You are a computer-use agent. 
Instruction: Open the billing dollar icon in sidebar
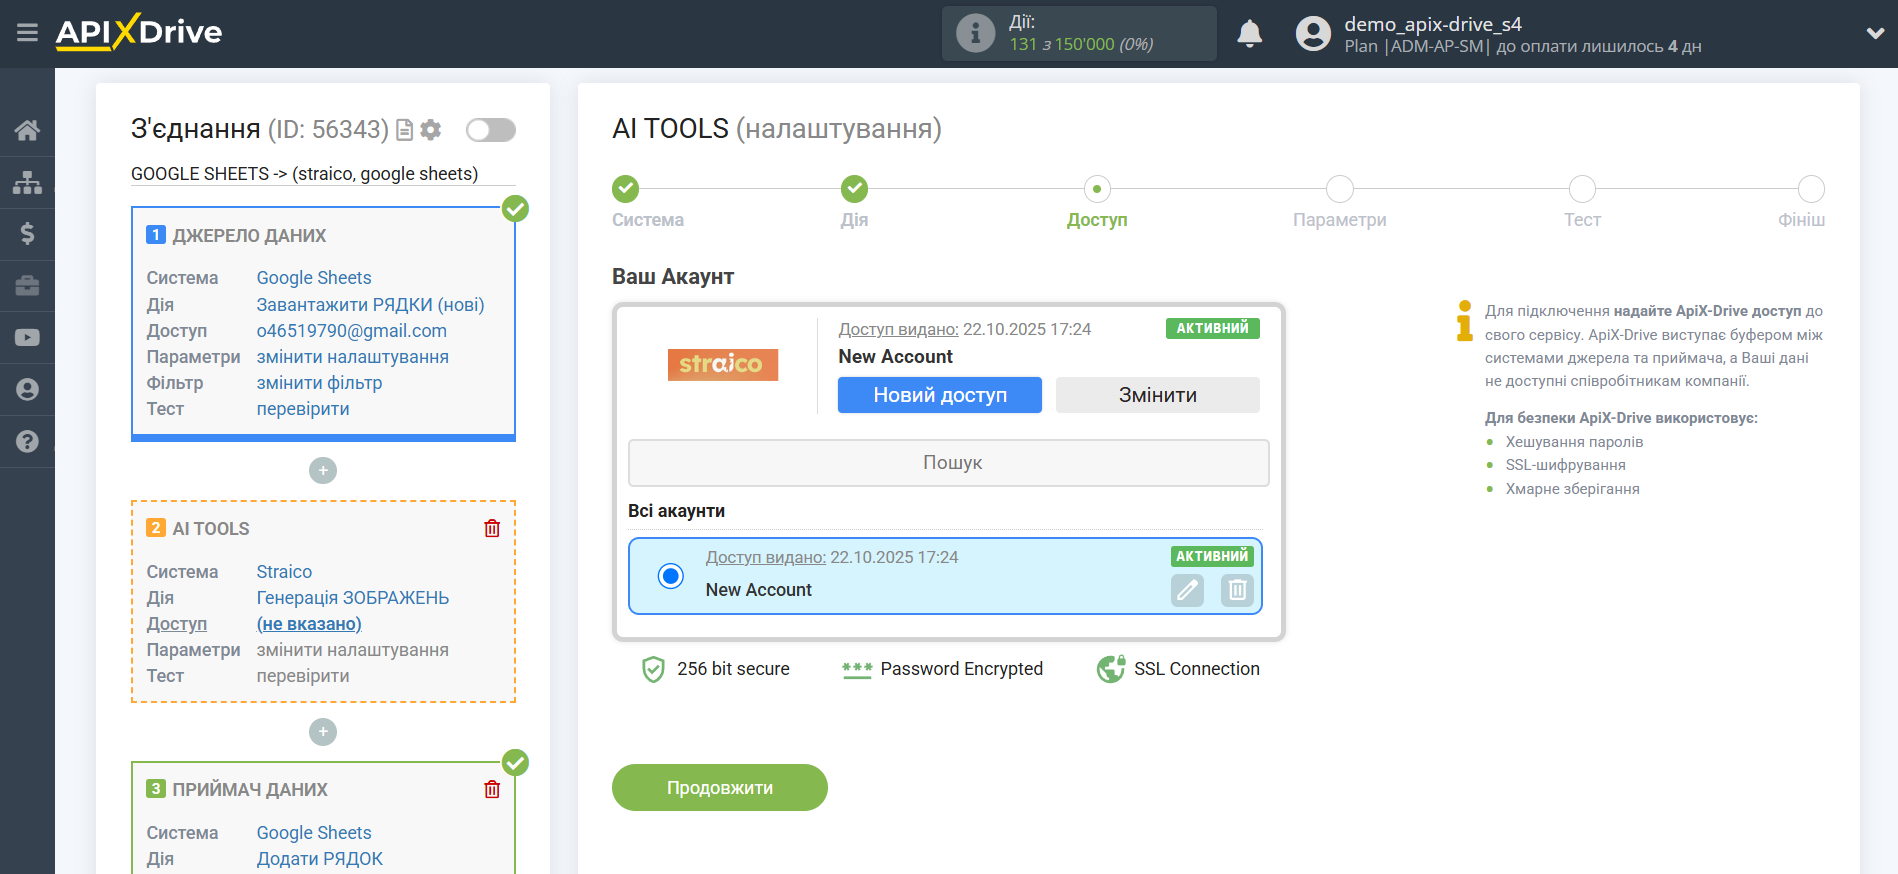coord(27,234)
